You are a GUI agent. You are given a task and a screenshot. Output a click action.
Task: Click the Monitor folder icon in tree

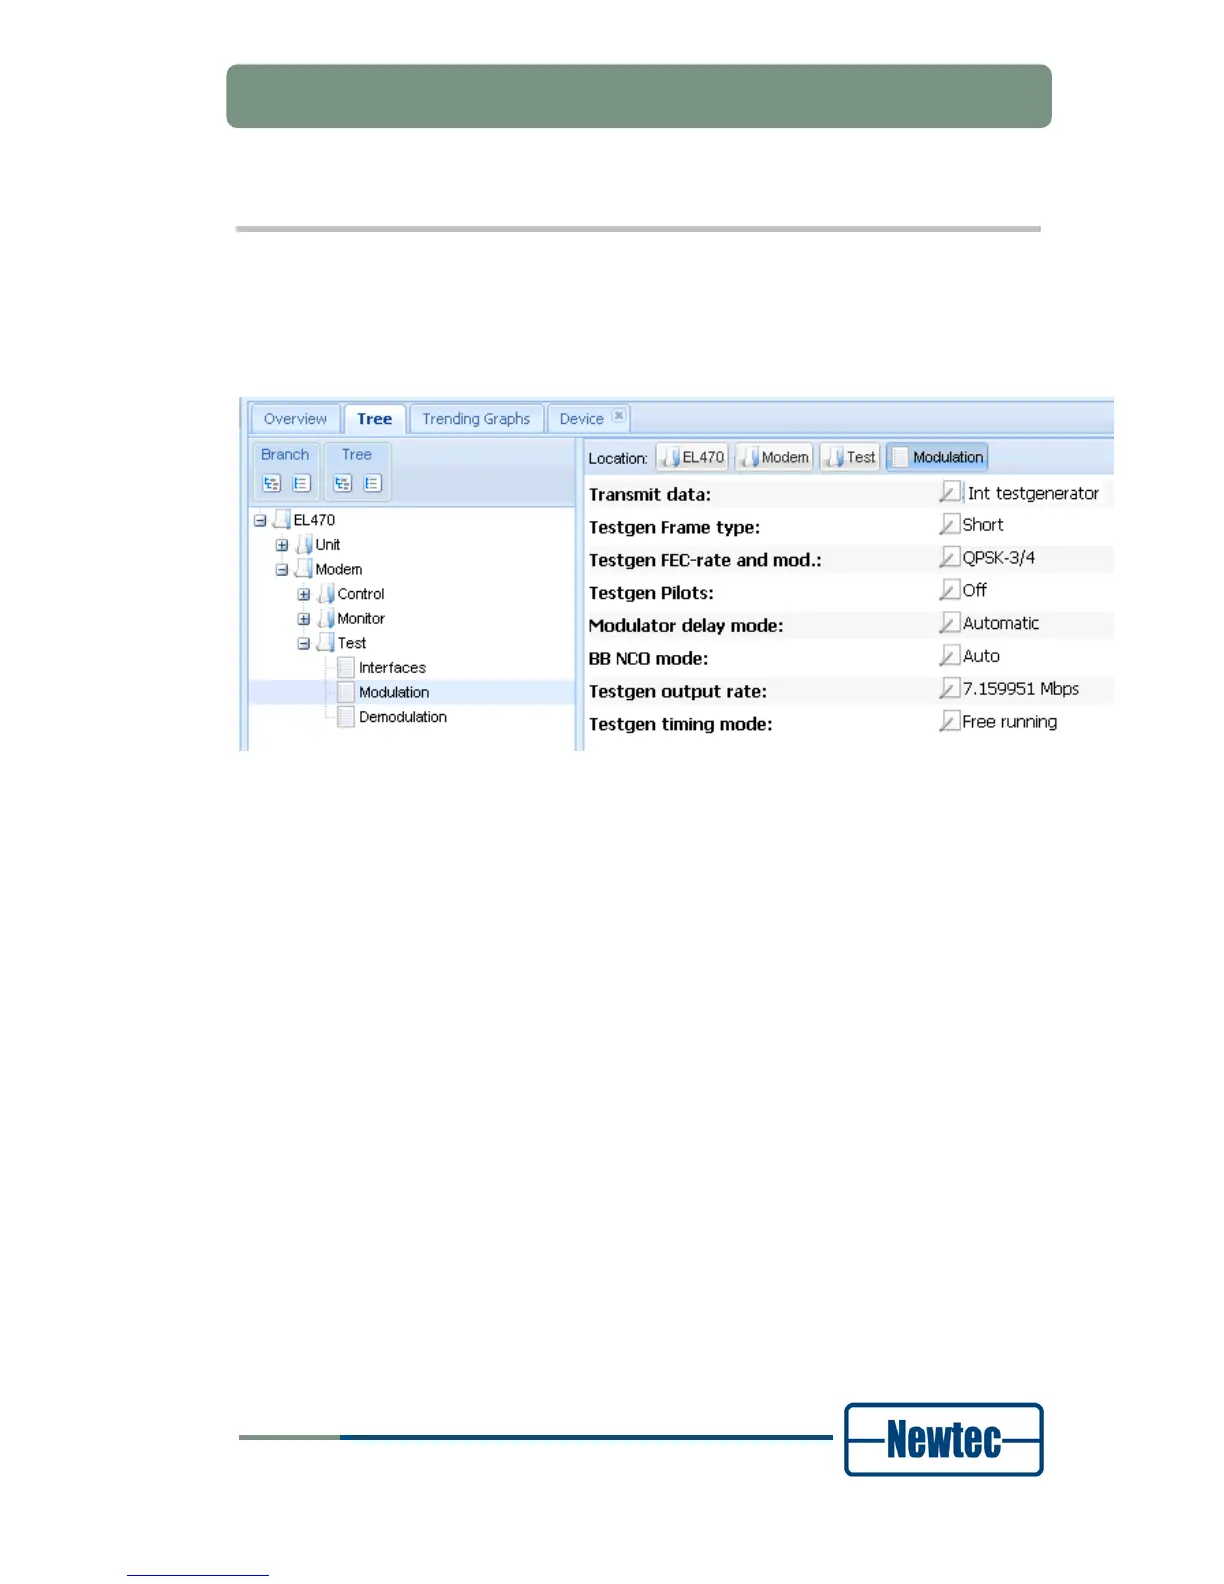click(326, 618)
